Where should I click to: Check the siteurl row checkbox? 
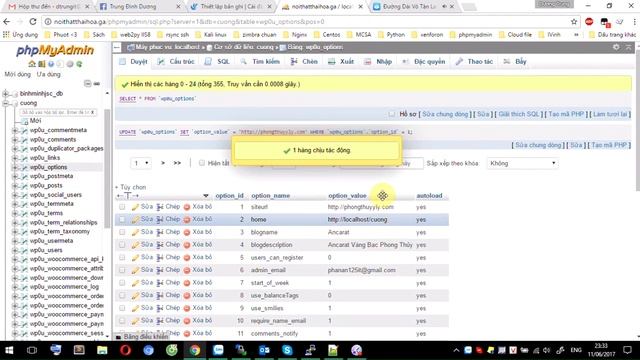click(x=122, y=207)
